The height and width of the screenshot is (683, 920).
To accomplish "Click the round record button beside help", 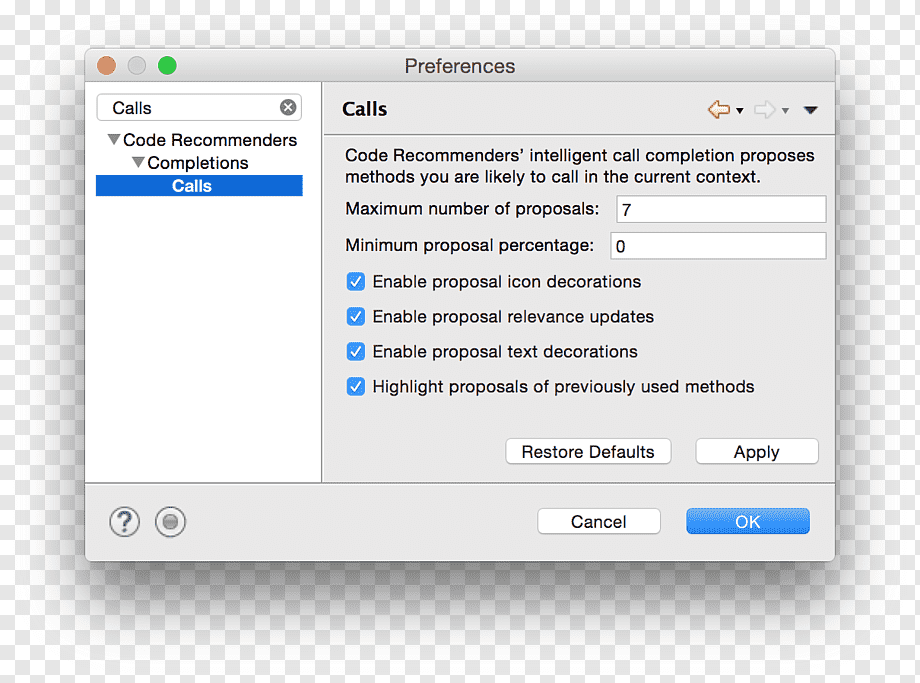I will (x=170, y=522).
